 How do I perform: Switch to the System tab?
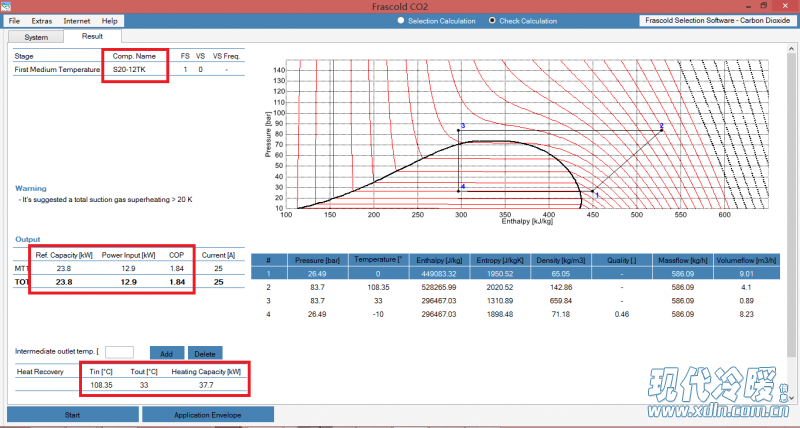(36, 37)
